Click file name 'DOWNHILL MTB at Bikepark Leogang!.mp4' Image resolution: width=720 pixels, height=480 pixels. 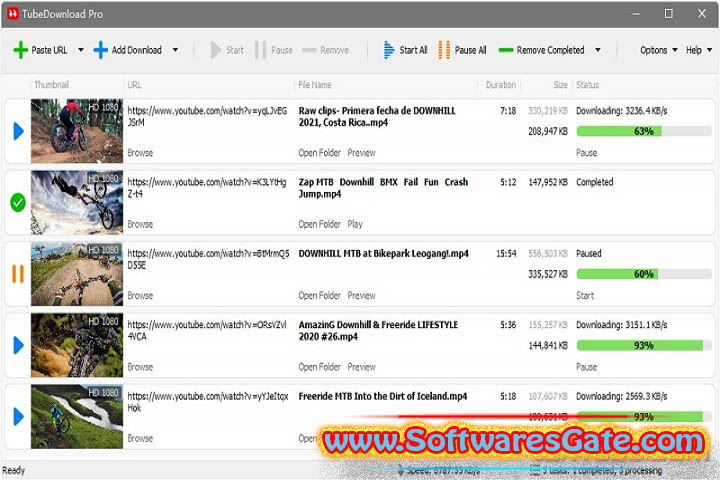tap(383, 254)
